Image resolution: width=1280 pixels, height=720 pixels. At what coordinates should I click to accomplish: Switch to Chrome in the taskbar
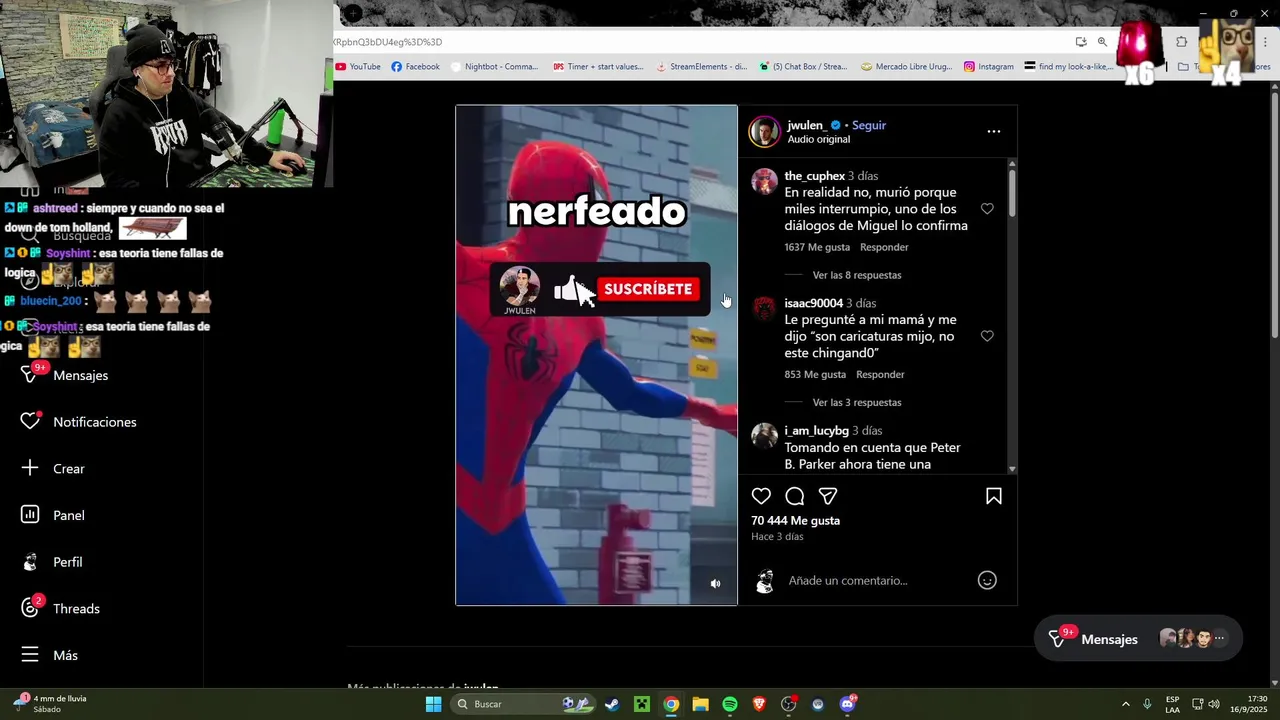pos(671,704)
